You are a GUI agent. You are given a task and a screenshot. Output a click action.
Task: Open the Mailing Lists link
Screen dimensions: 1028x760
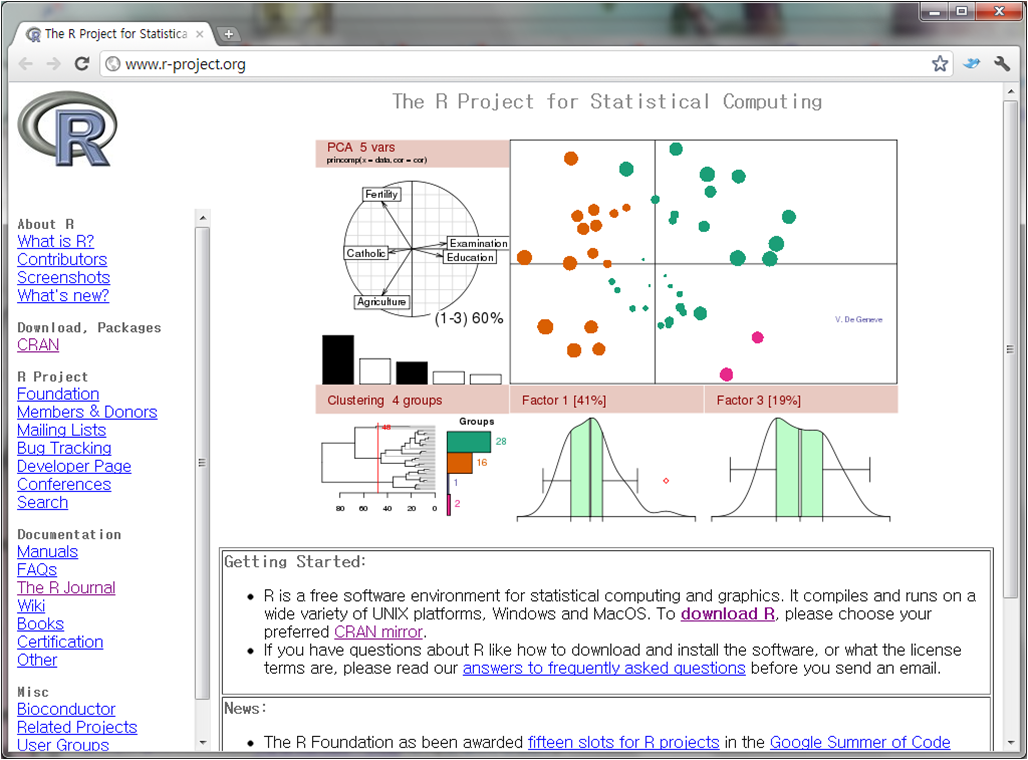tap(62, 430)
